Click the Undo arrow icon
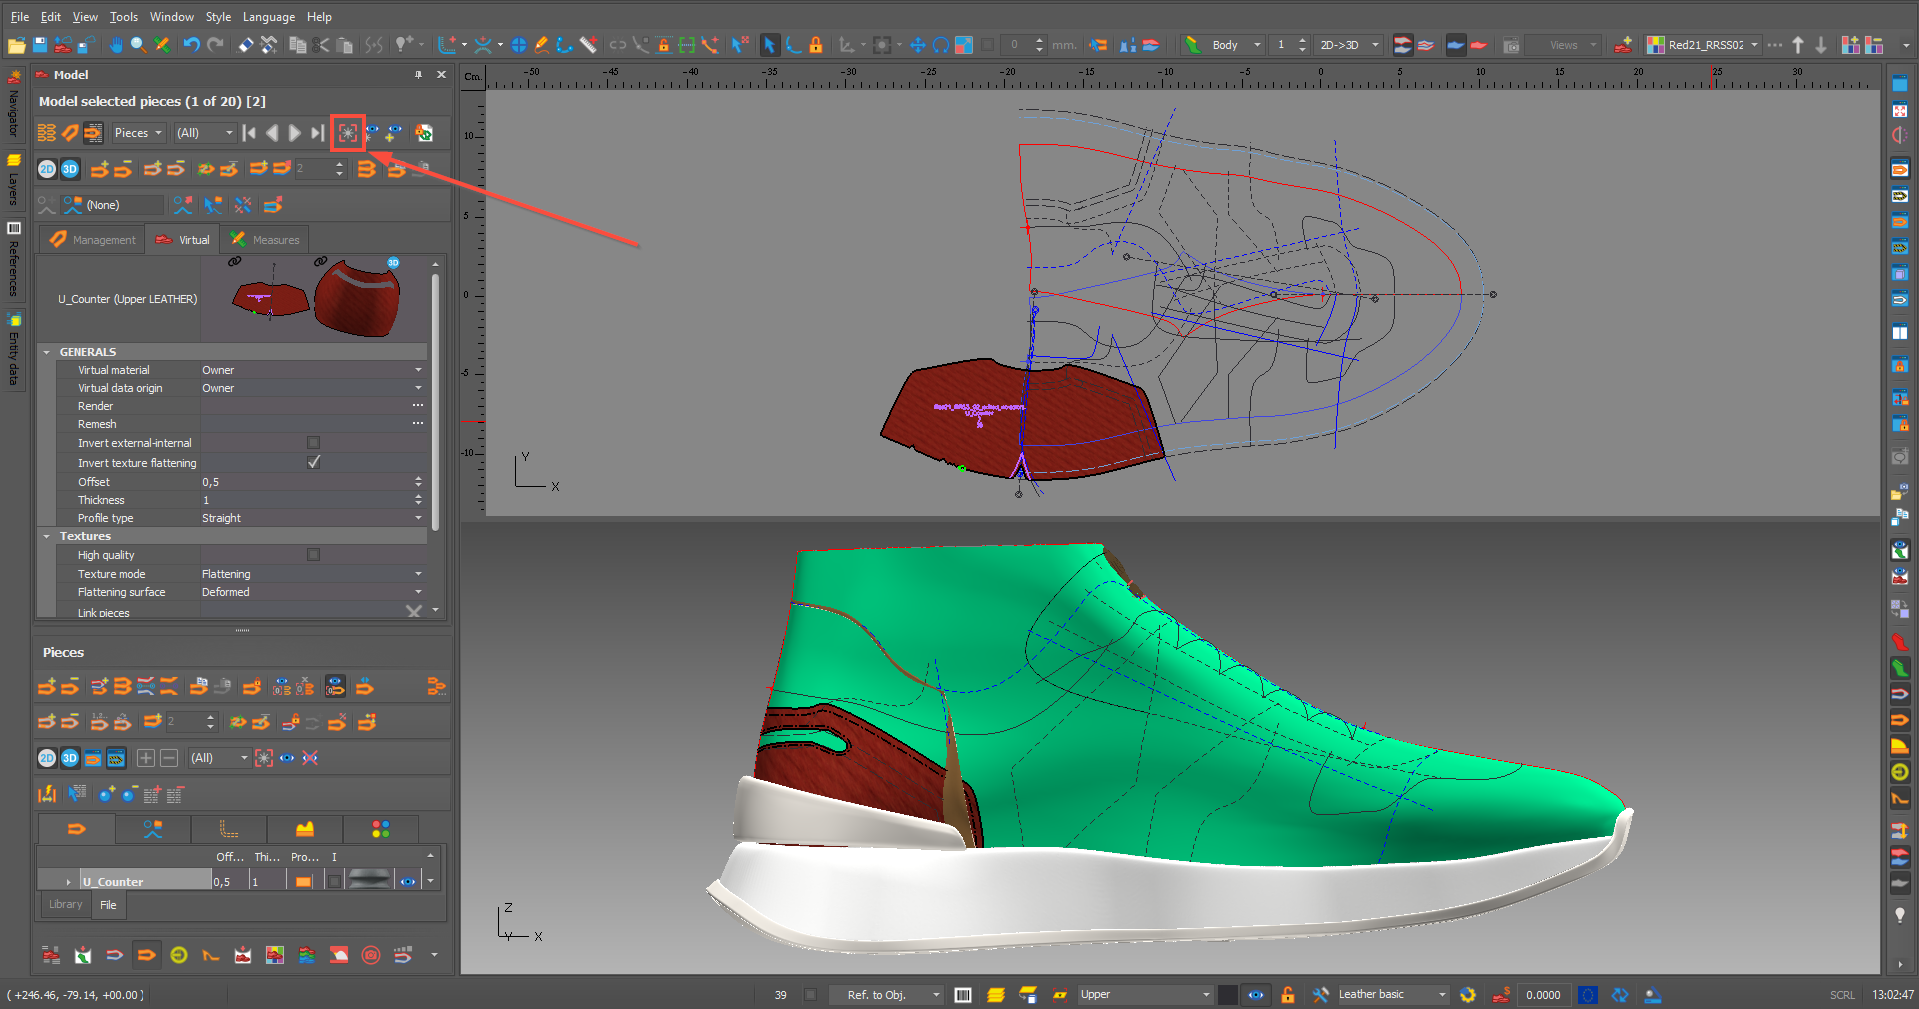This screenshot has height=1009, width=1919. tap(190, 45)
